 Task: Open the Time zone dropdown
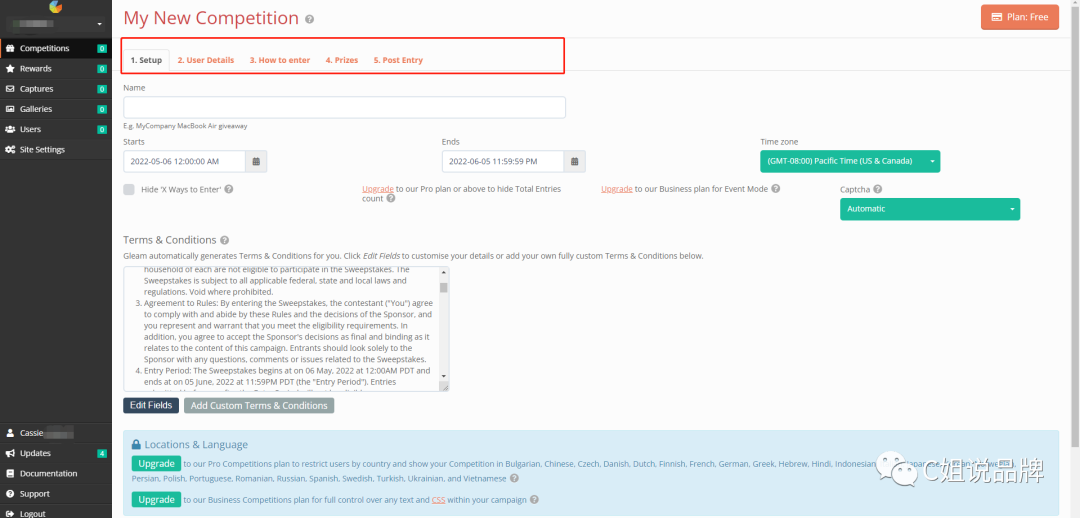[850, 161]
